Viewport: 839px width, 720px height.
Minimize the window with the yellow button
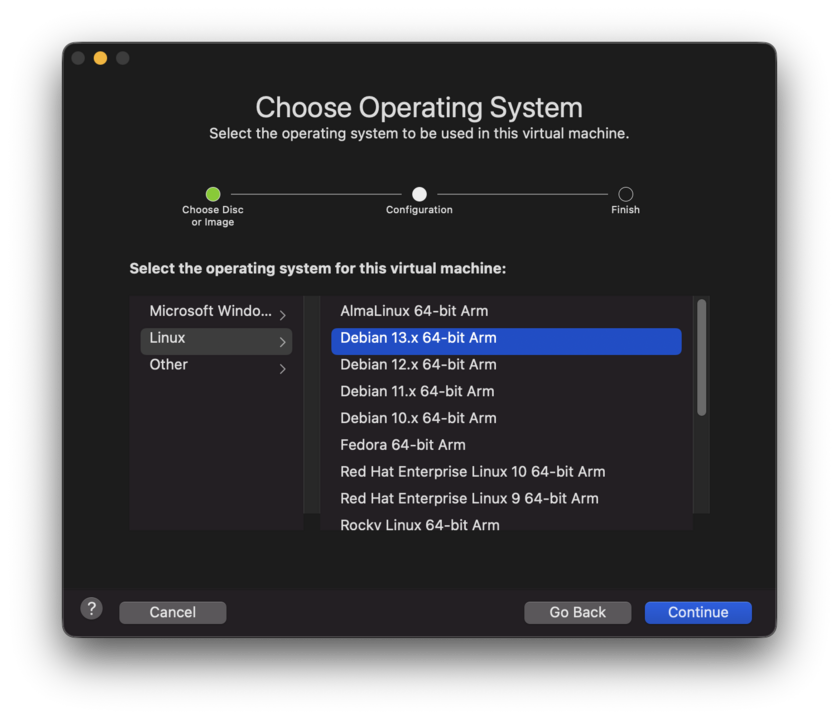100,58
